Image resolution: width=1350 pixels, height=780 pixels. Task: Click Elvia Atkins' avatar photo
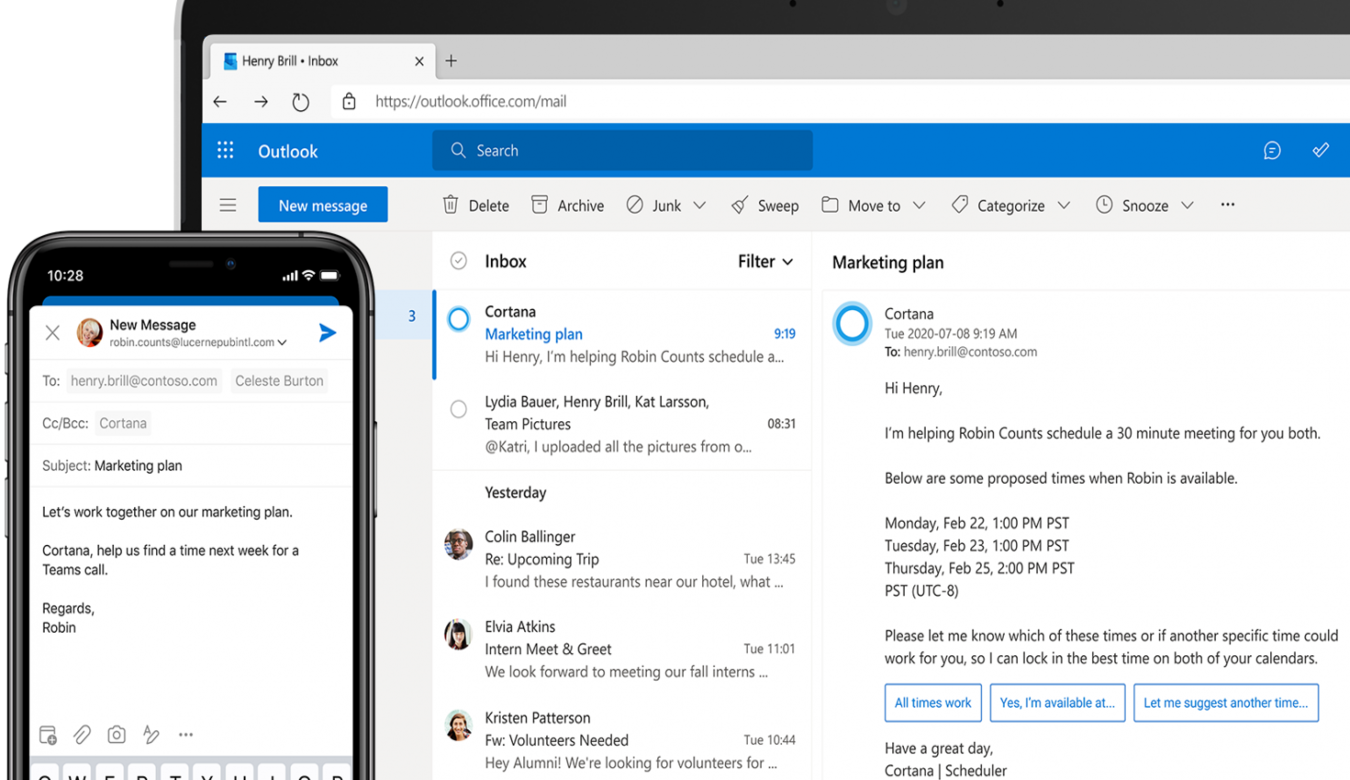click(x=458, y=634)
